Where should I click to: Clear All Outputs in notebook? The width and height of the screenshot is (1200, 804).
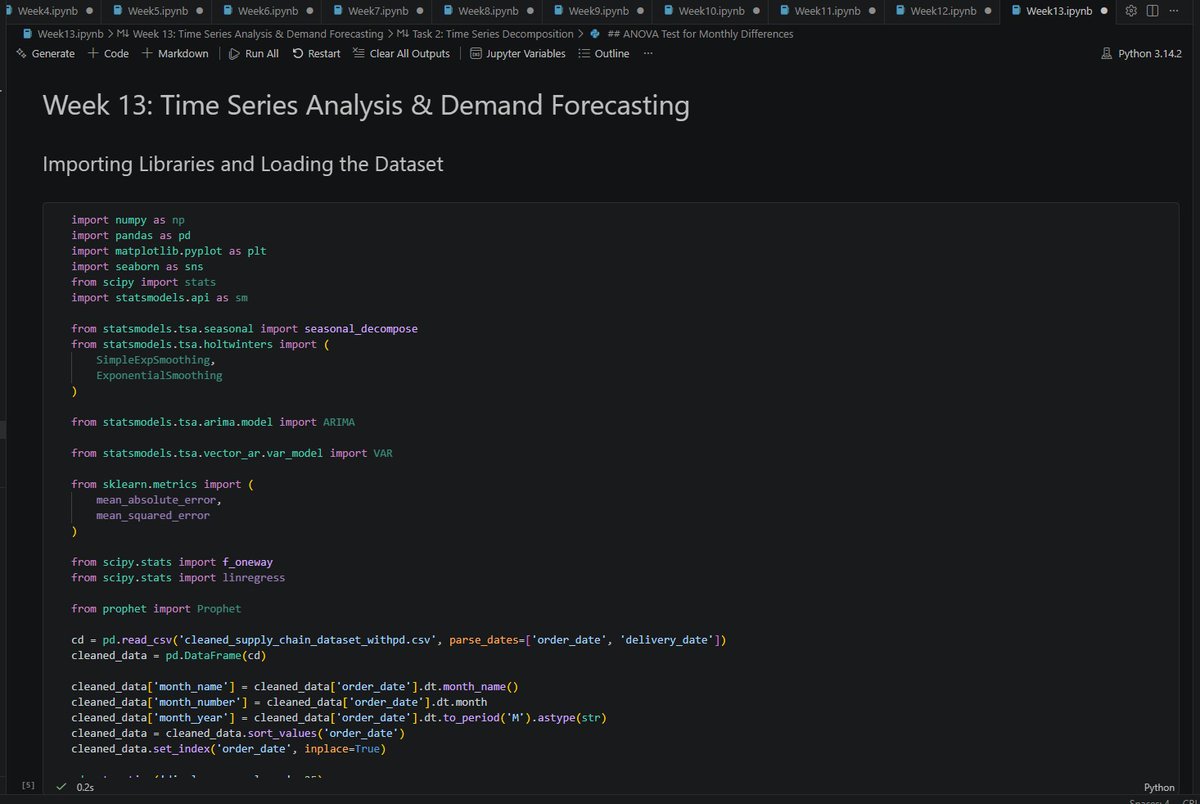(x=401, y=54)
